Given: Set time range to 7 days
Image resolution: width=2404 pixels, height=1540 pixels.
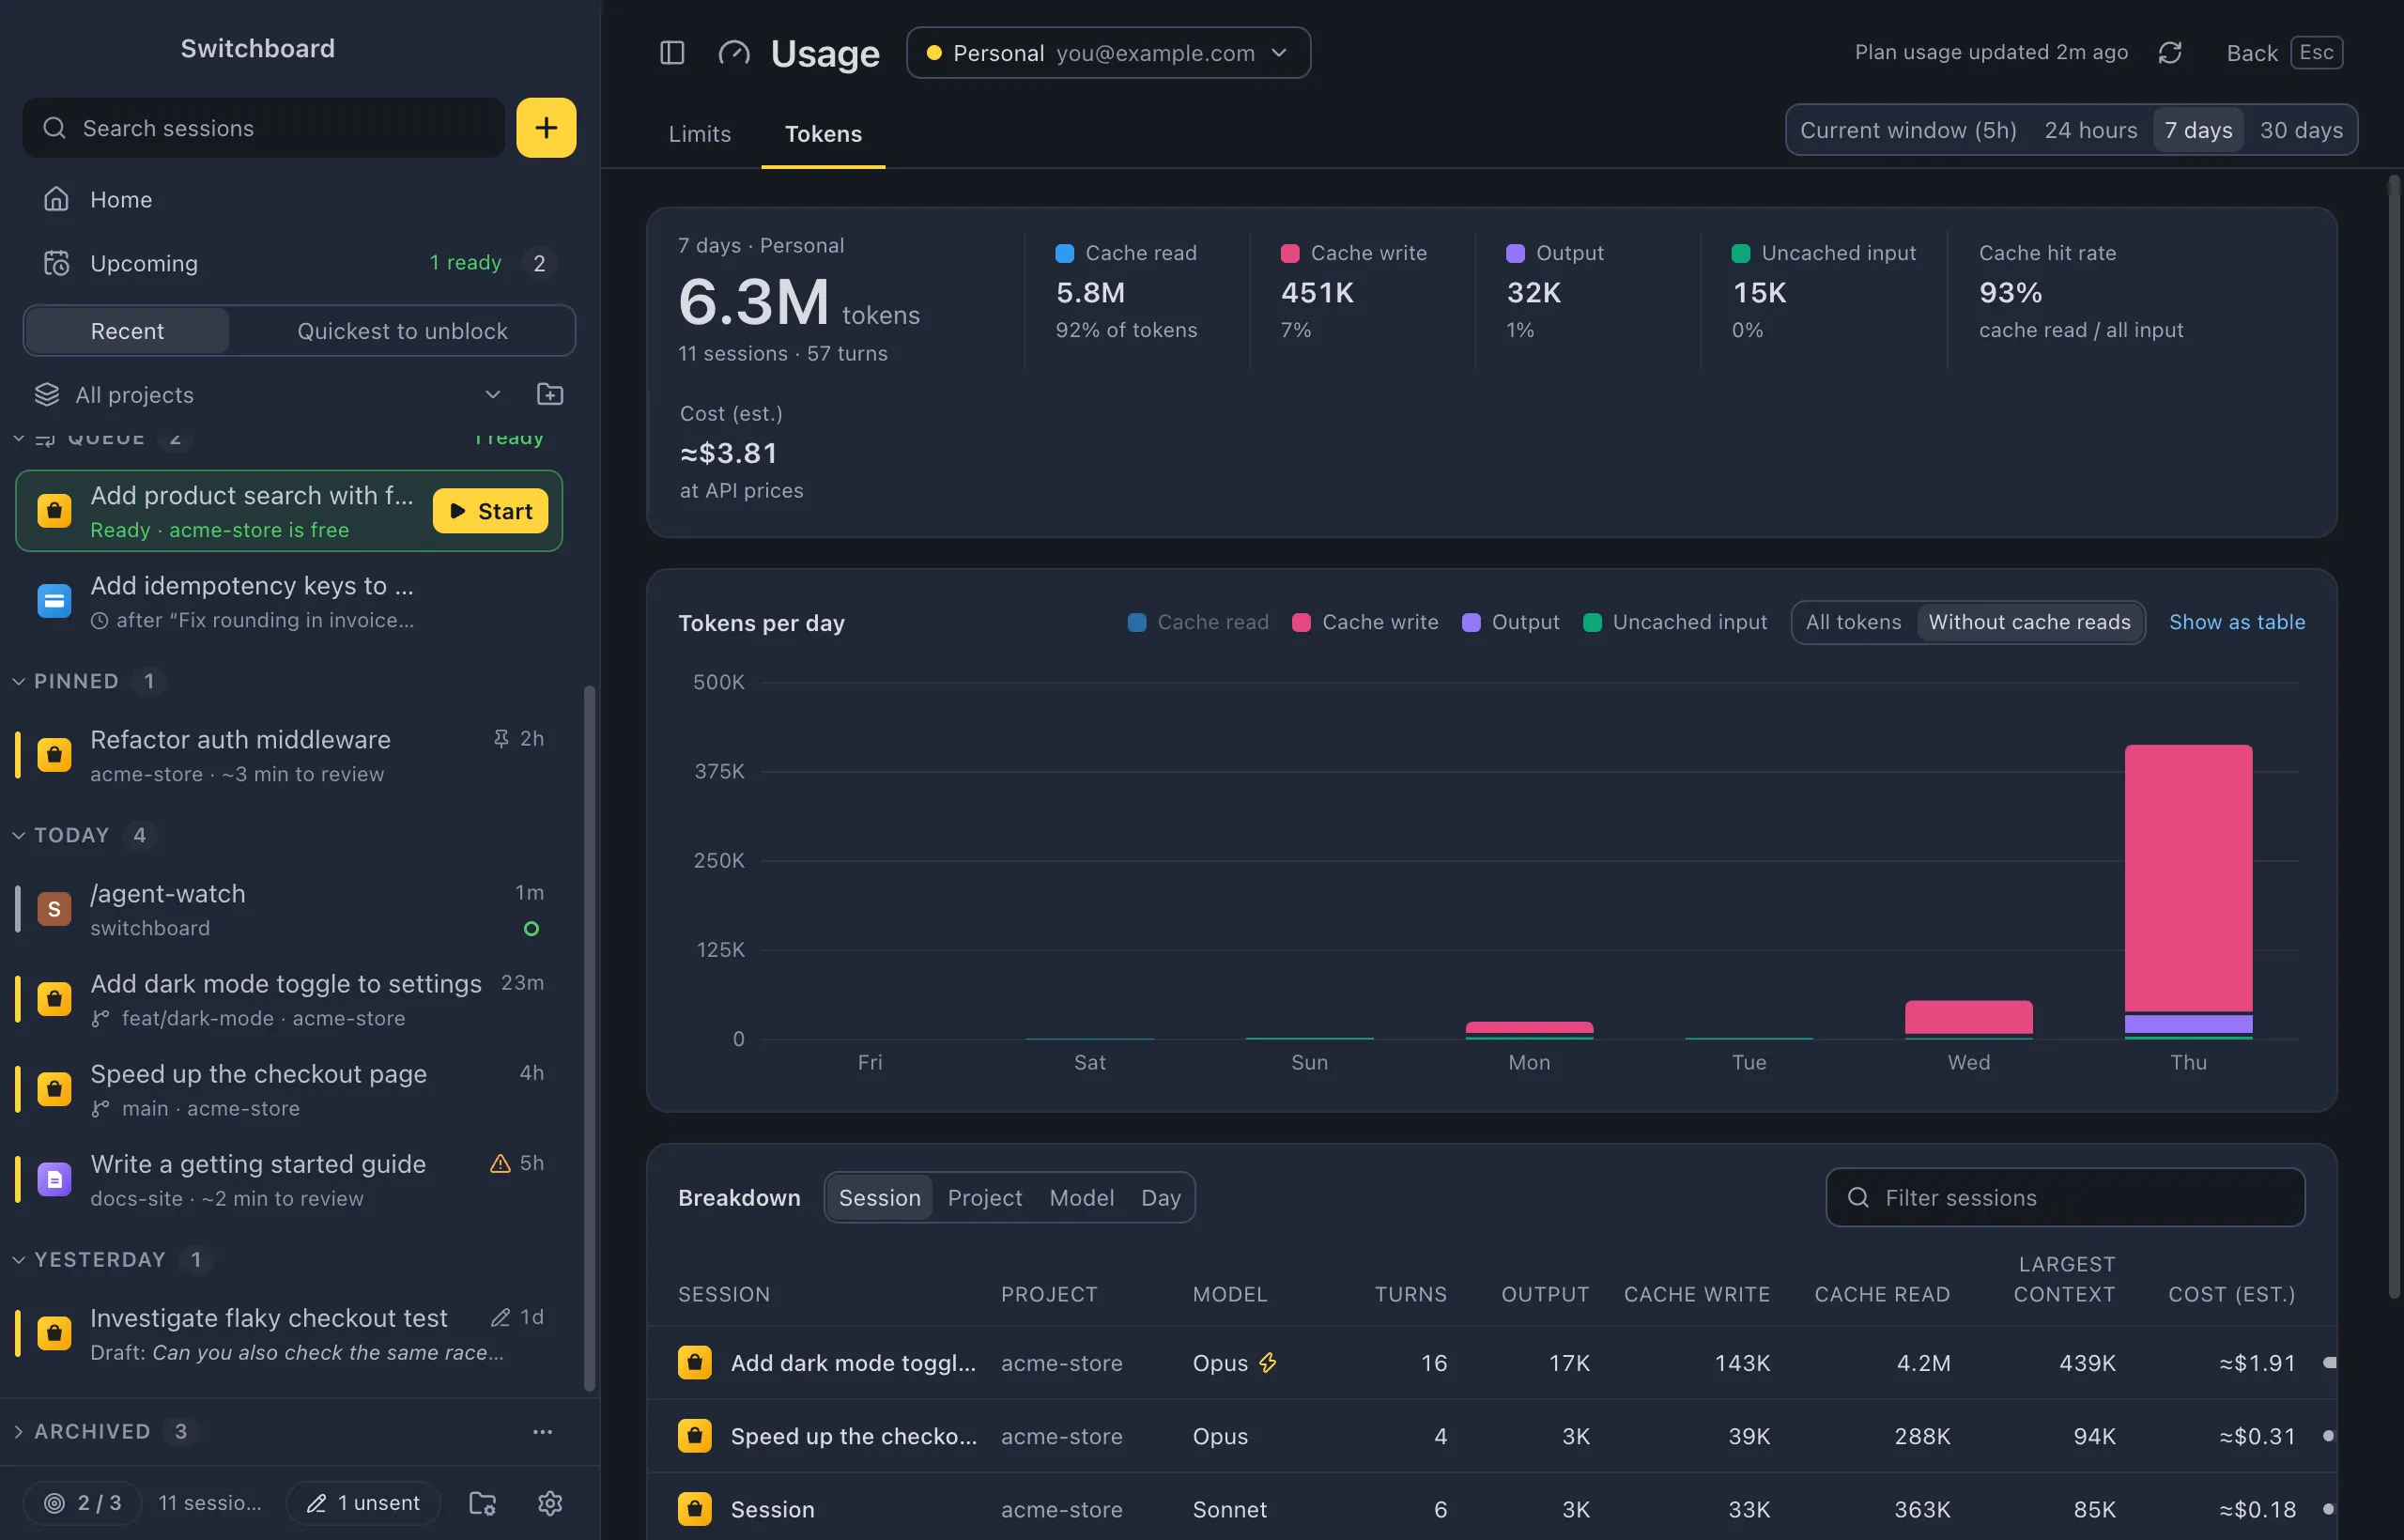Looking at the screenshot, I should [2198, 130].
